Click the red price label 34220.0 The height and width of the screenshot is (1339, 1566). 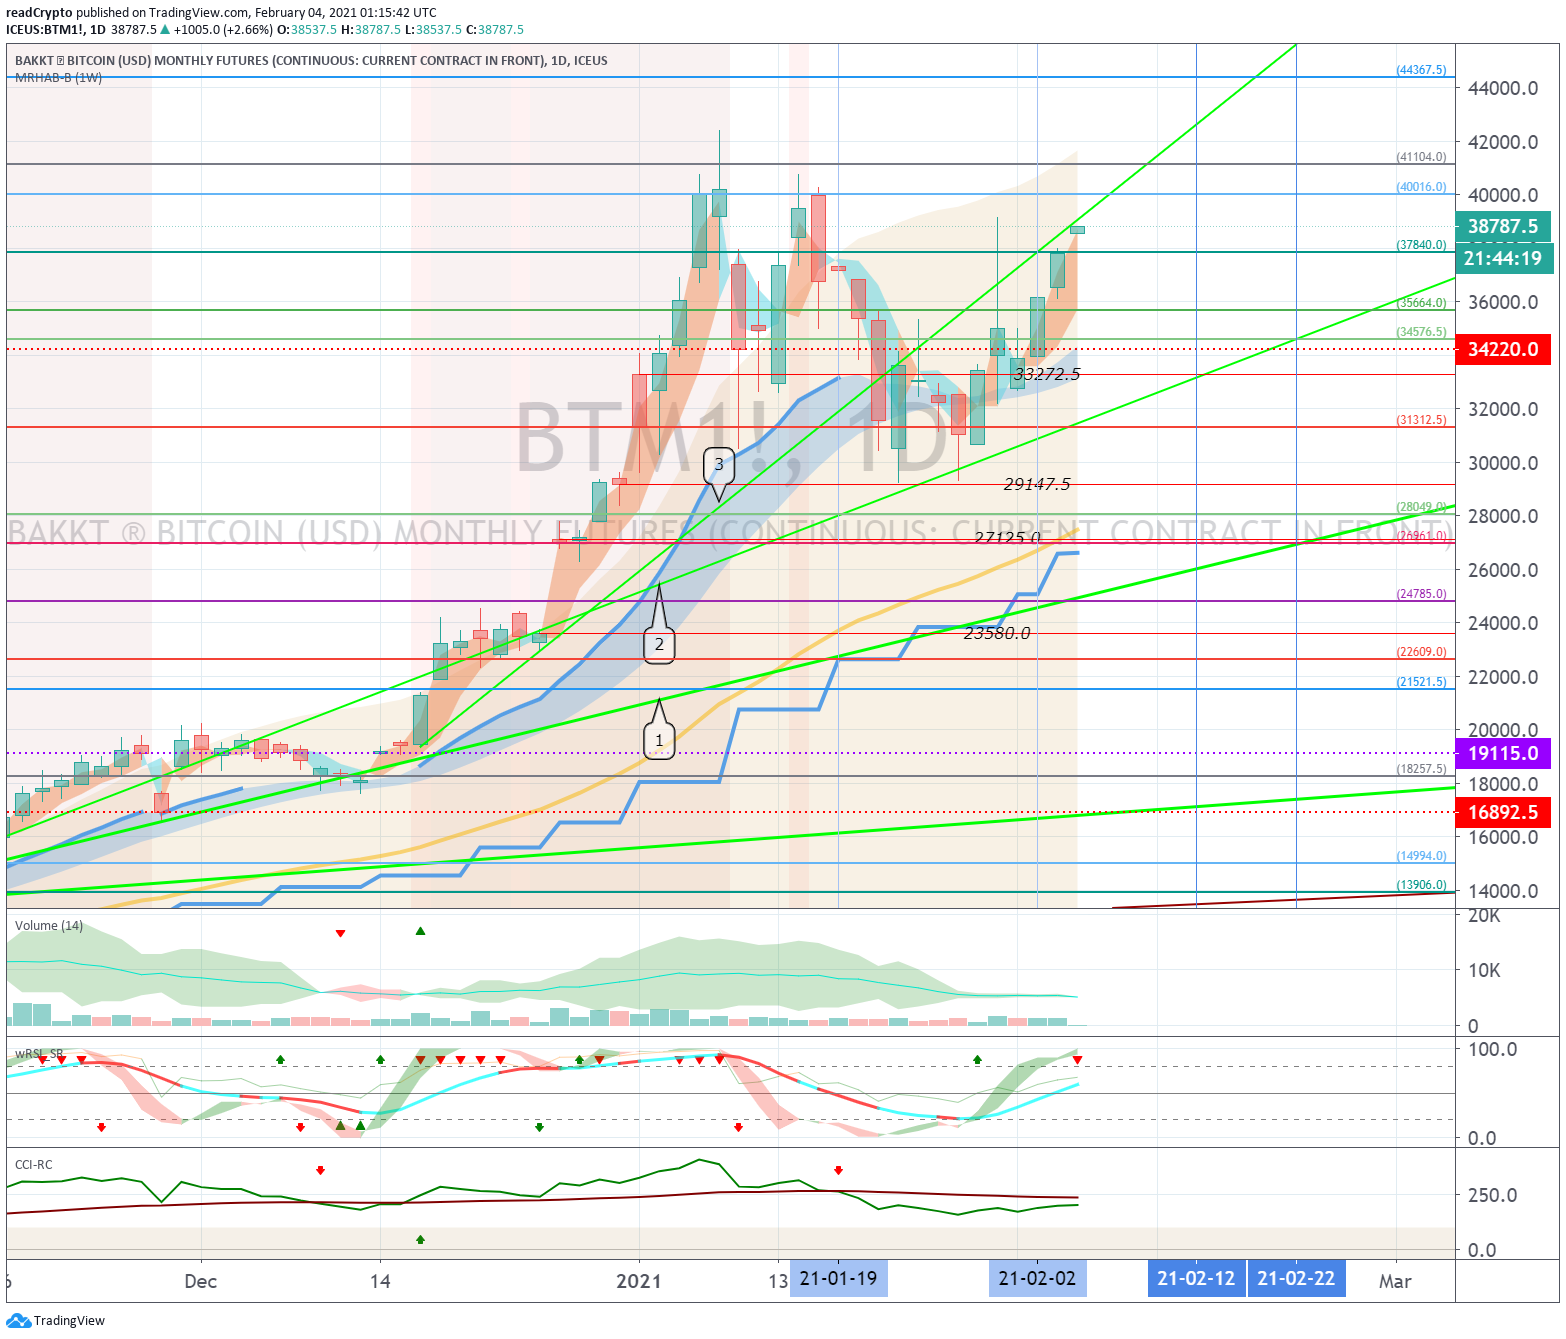click(x=1503, y=349)
